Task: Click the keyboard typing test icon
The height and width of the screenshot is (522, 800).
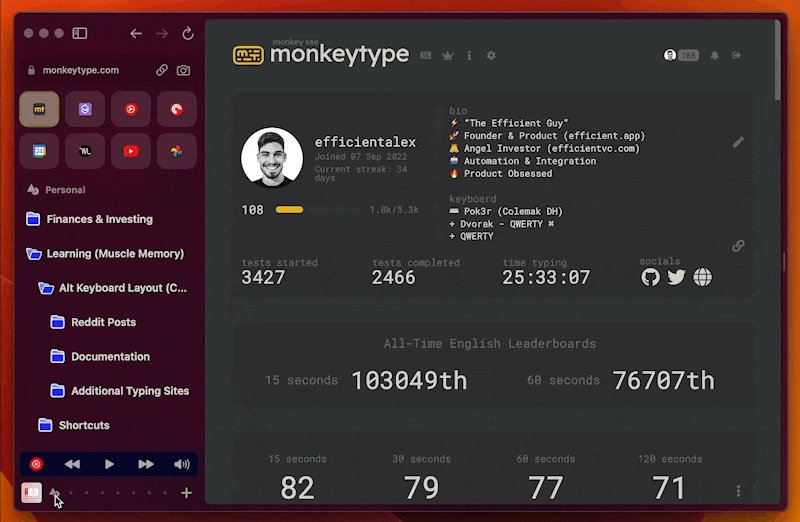Action: click(426, 56)
